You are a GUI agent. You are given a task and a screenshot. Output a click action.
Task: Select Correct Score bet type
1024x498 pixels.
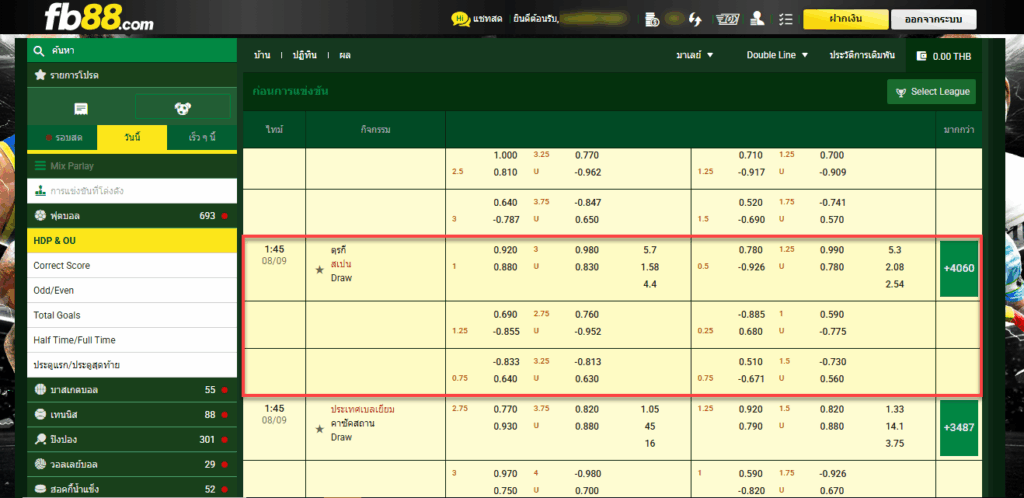coord(132,266)
